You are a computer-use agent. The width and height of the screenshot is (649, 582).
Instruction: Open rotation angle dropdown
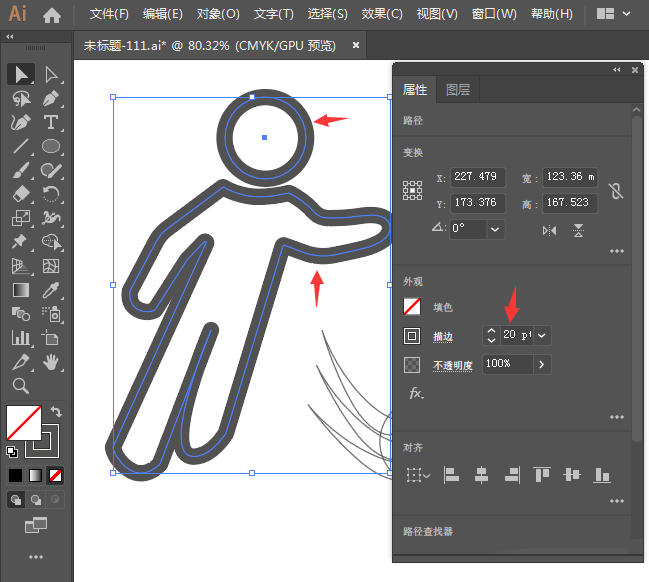(x=495, y=229)
